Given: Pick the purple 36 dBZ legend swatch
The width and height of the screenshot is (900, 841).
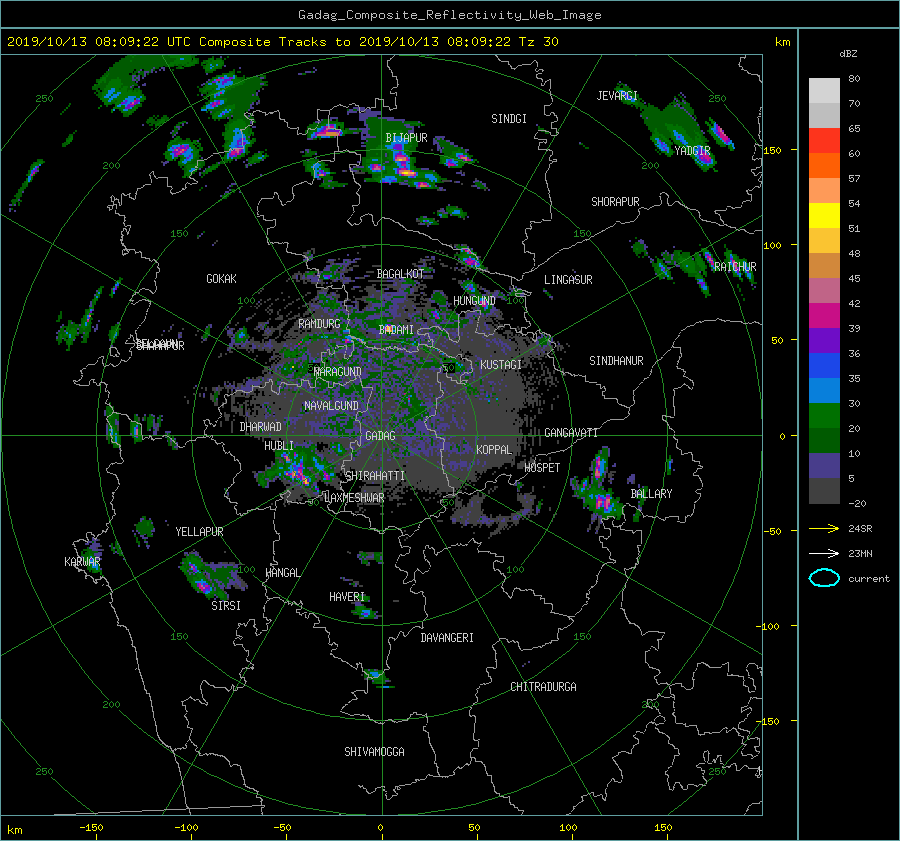Looking at the screenshot, I should 824,341.
